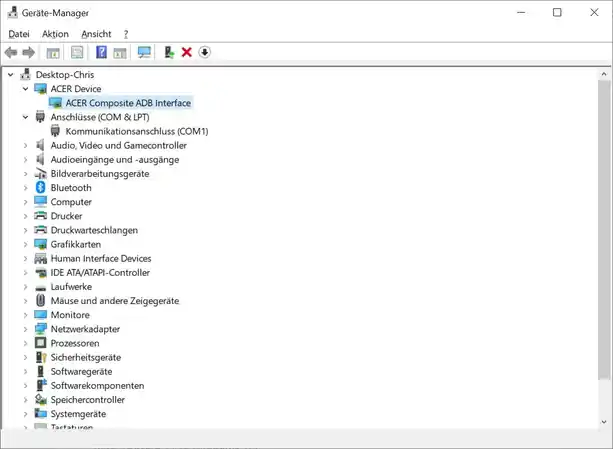This screenshot has height=449, width=613.
Task: Scan for hardware changes monitor icon
Action: [x=144, y=52]
